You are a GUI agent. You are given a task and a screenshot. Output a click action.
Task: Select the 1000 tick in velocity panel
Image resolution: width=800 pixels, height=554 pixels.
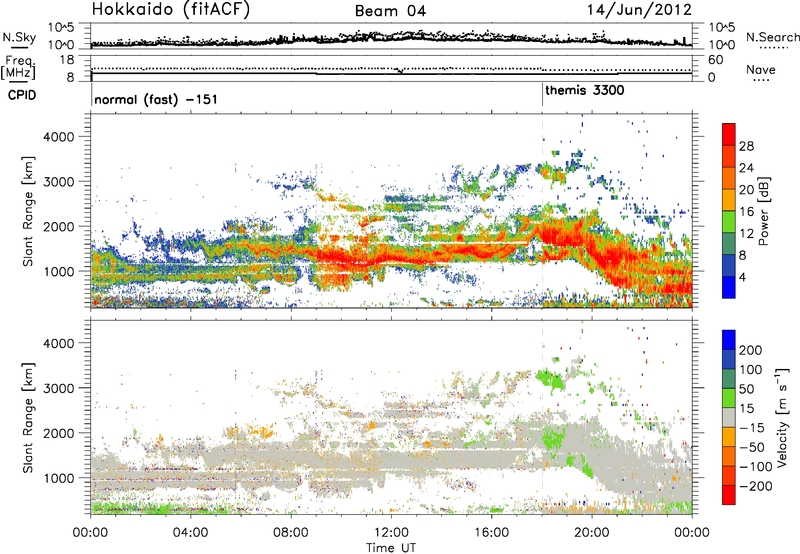(58, 478)
